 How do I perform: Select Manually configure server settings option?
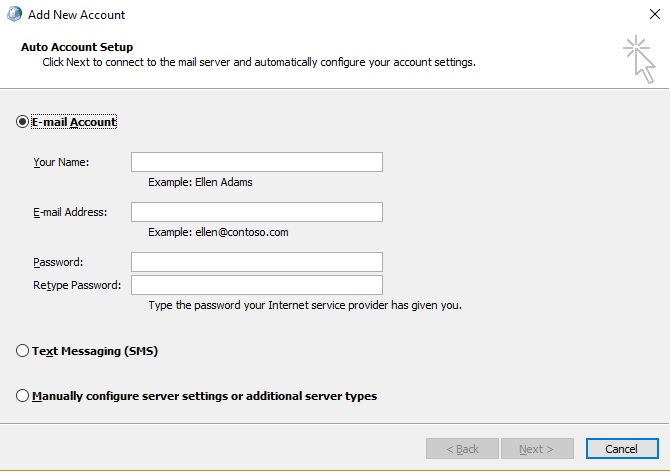tap(23, 396)
